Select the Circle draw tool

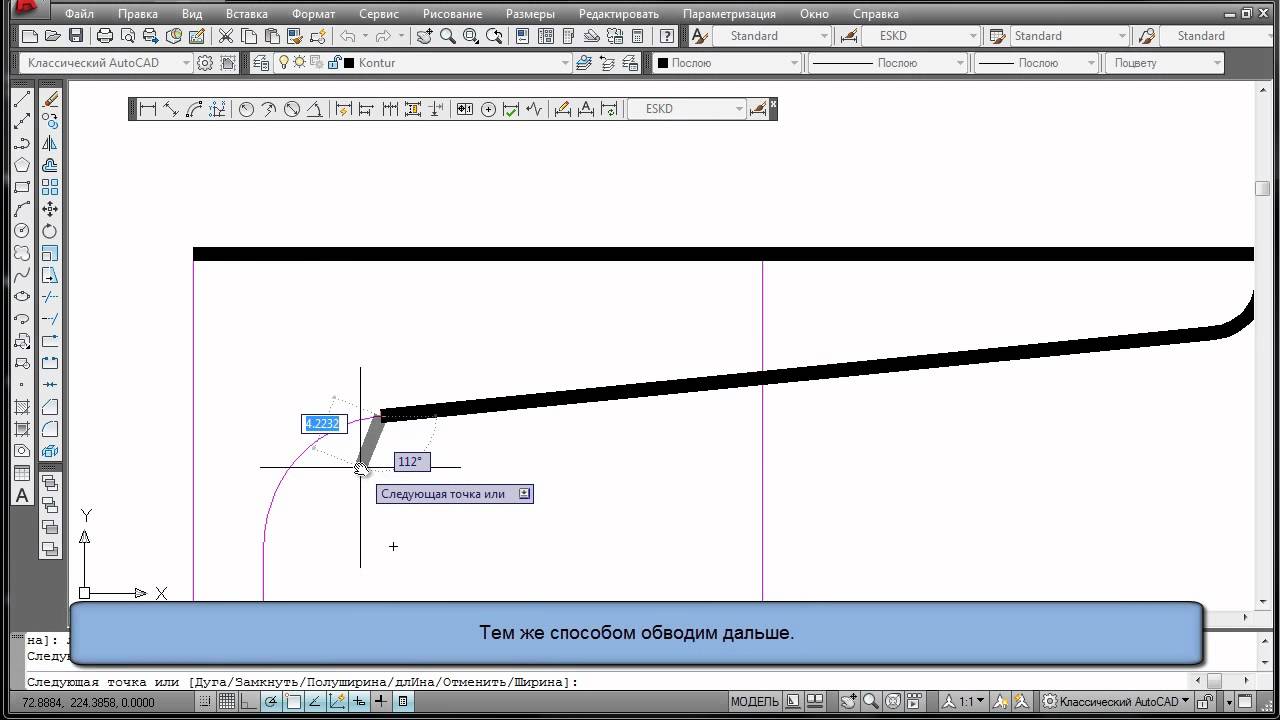click(x=21, y=231)
